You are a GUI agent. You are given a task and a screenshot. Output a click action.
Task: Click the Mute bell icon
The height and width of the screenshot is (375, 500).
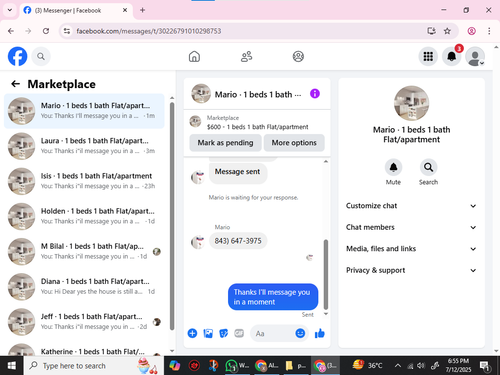click(393, 167)
